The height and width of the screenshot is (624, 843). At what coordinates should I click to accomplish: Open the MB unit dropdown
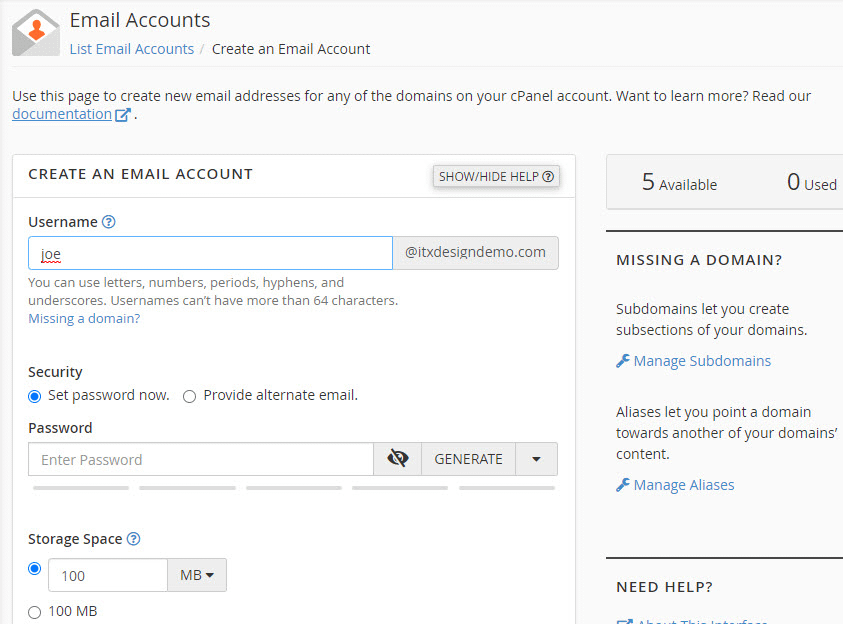pos(197,575)
